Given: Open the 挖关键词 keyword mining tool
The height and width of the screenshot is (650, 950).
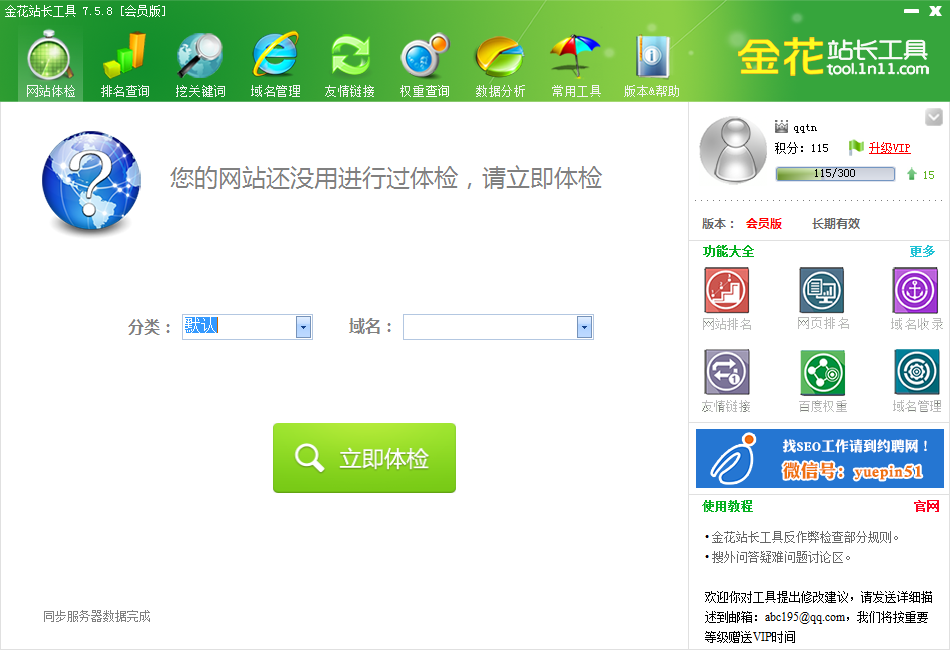Looking at the screenshot, I should pyautogui.click(x=200, y=65).
